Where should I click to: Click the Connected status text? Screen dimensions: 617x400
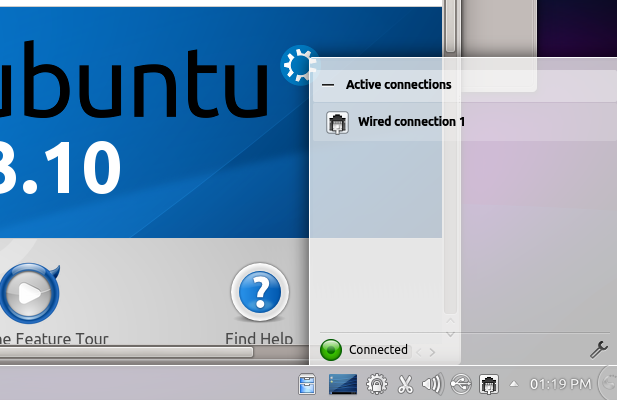coord(378,350)
